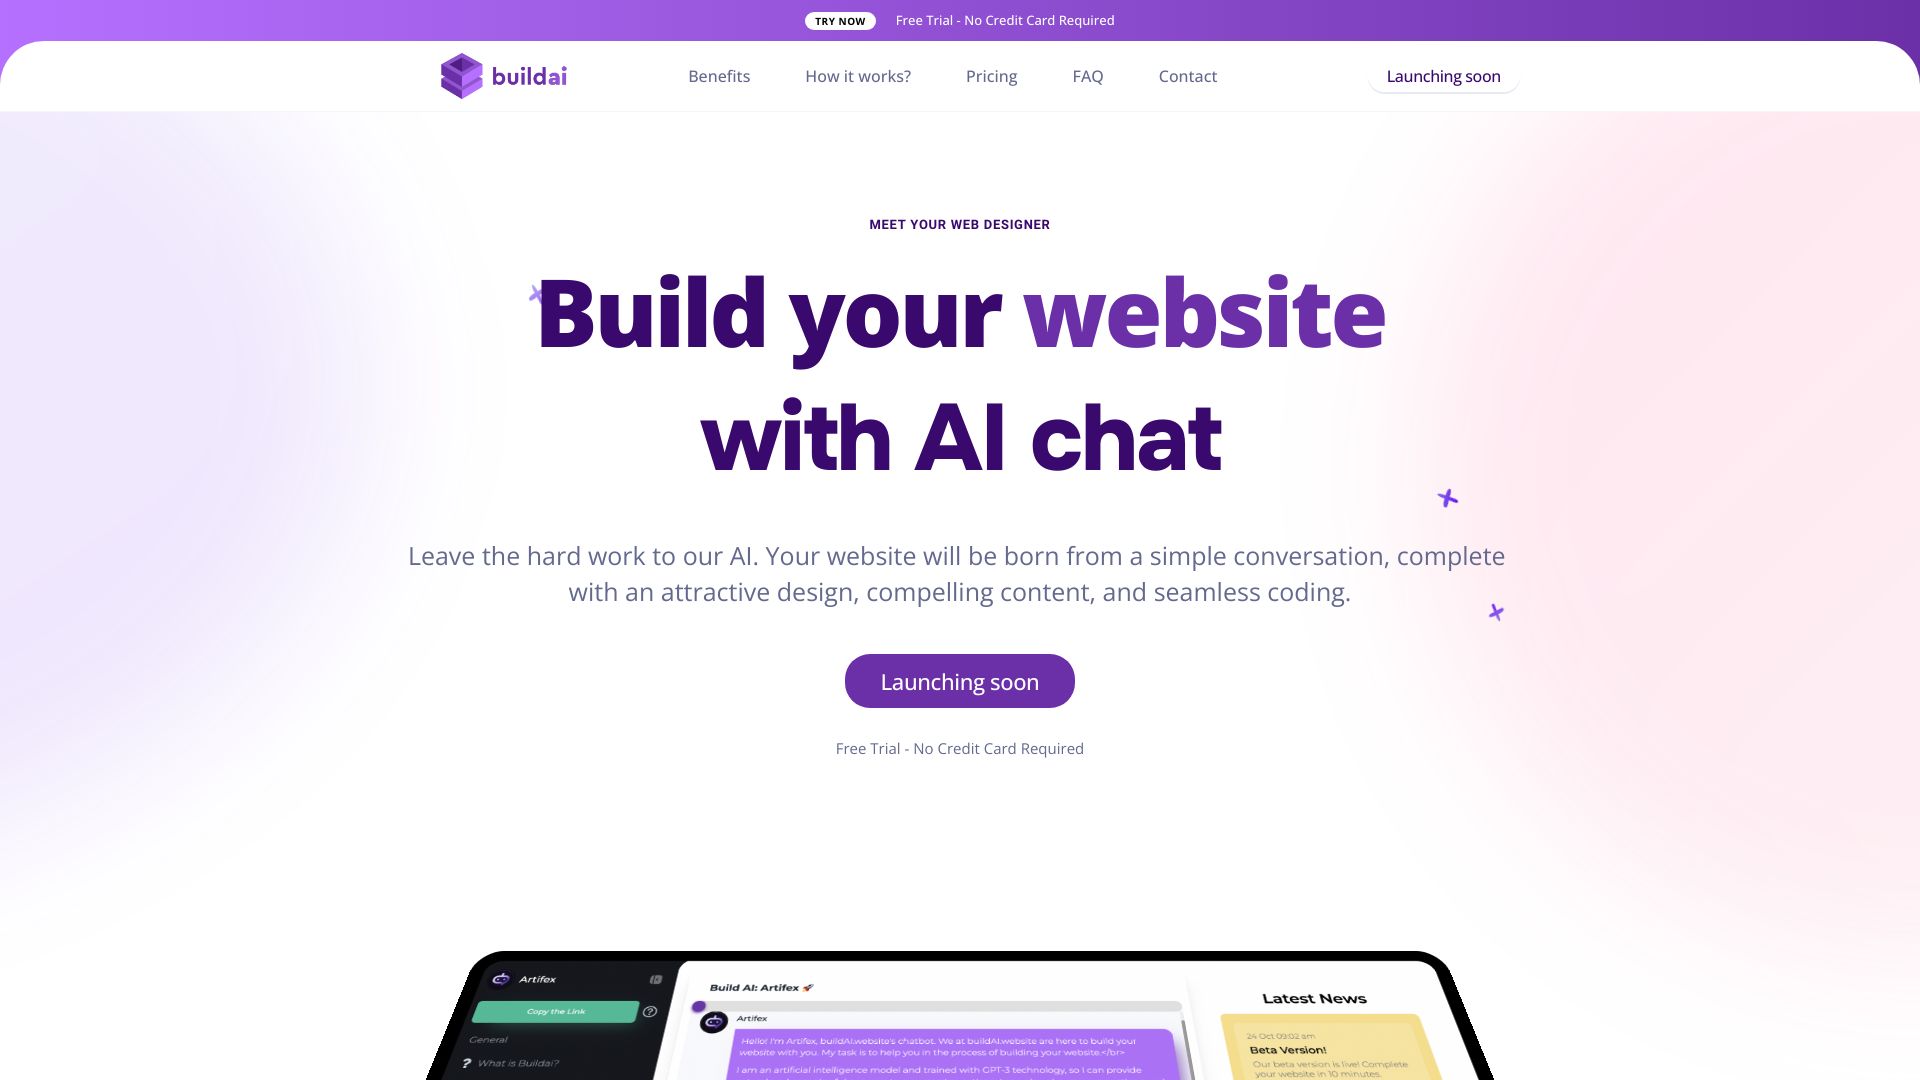Screen dimensions: 1920x1080
Task: Click the star/asterisk decorative icon right-center
Action: coord(1447,497)
